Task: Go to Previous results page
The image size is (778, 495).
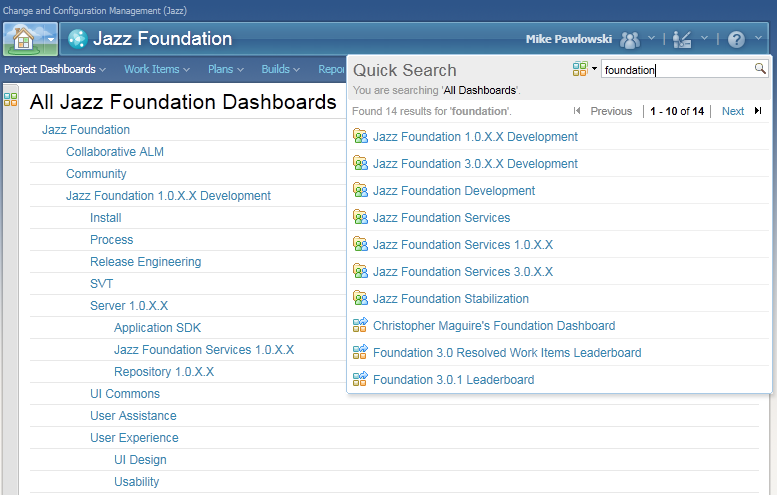Action: click(611, 111)
